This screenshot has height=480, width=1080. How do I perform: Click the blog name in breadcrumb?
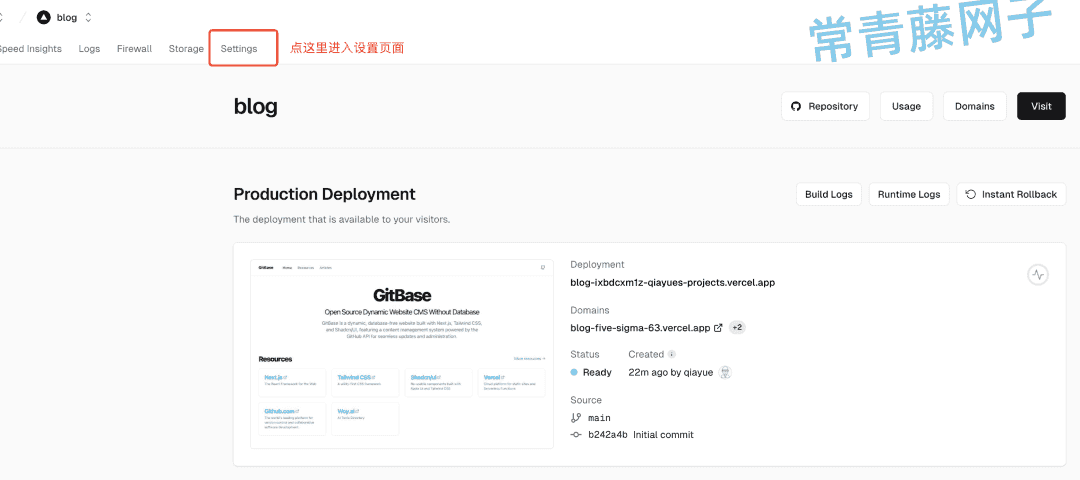(67, 18)
